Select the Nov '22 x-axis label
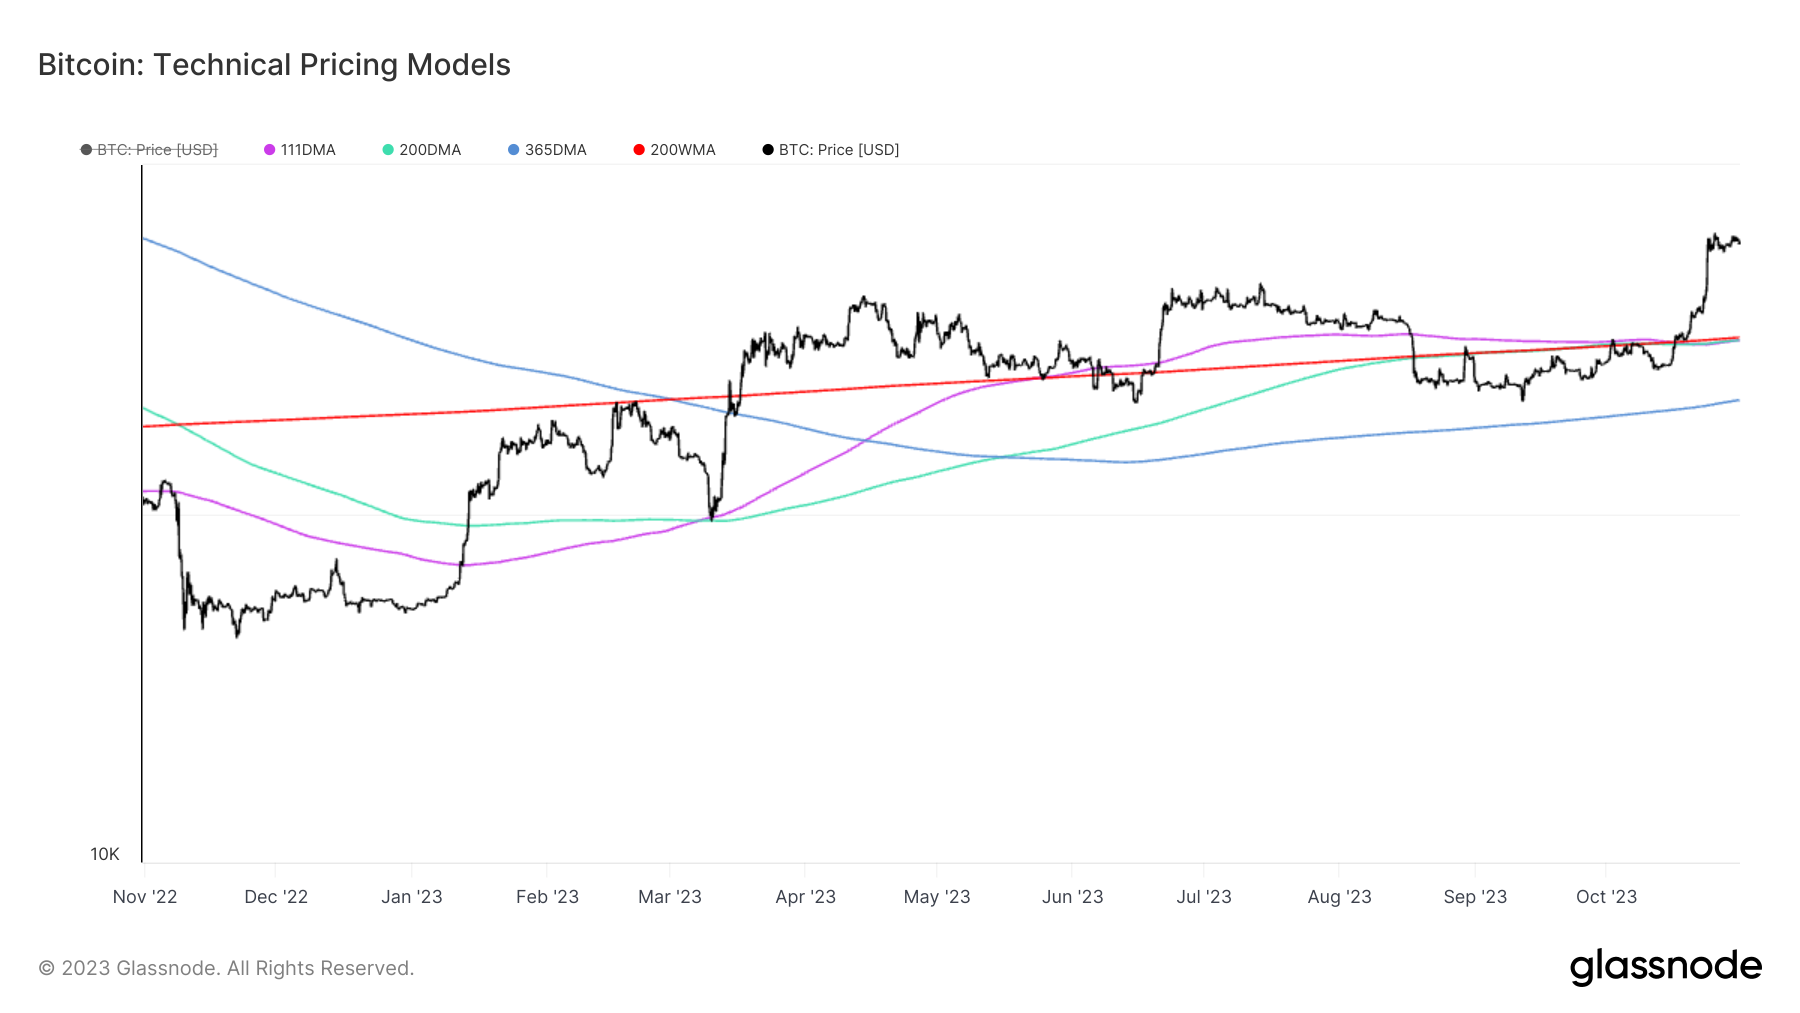This screenshot has height=1013, width=1800. 145,897
